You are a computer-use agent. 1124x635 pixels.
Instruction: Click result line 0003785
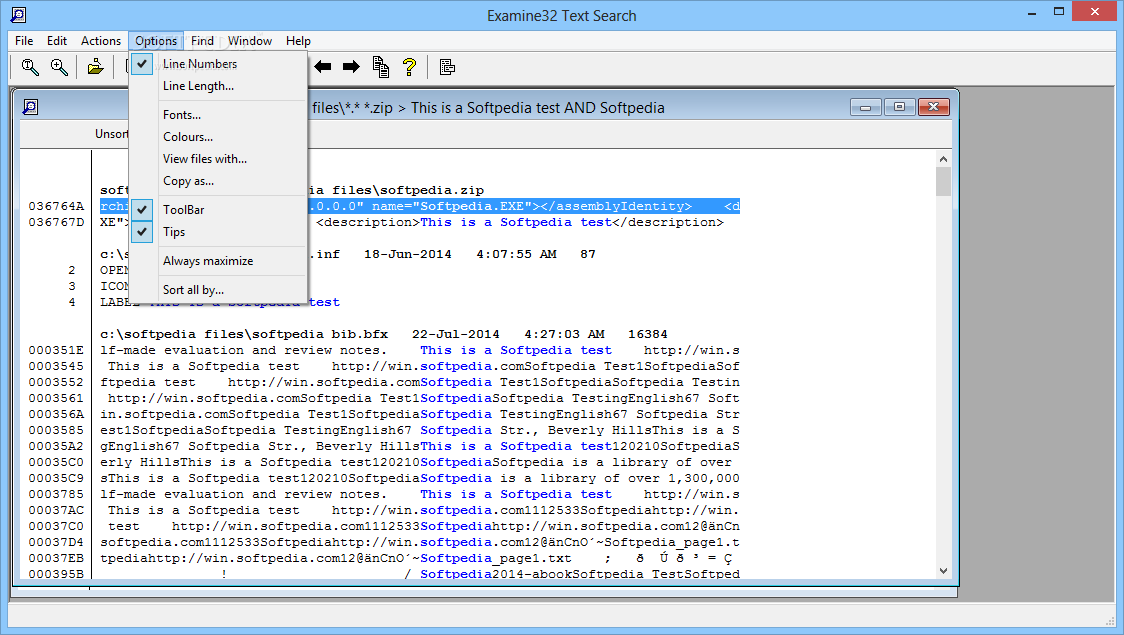(x=419, y=495)
